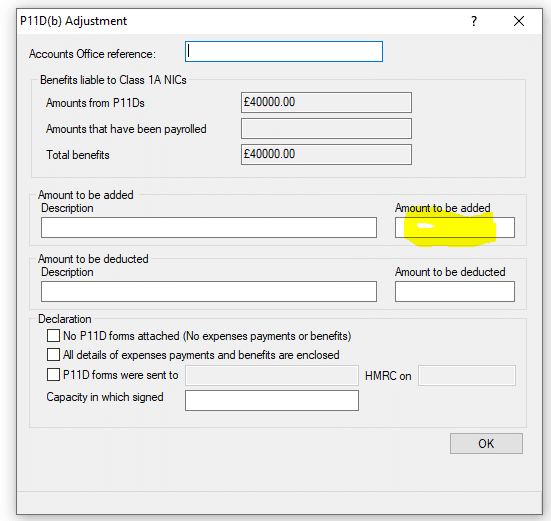Click the HMRC on date field
The height and width of the screenshot is (521, 551).
click(467, 375)
